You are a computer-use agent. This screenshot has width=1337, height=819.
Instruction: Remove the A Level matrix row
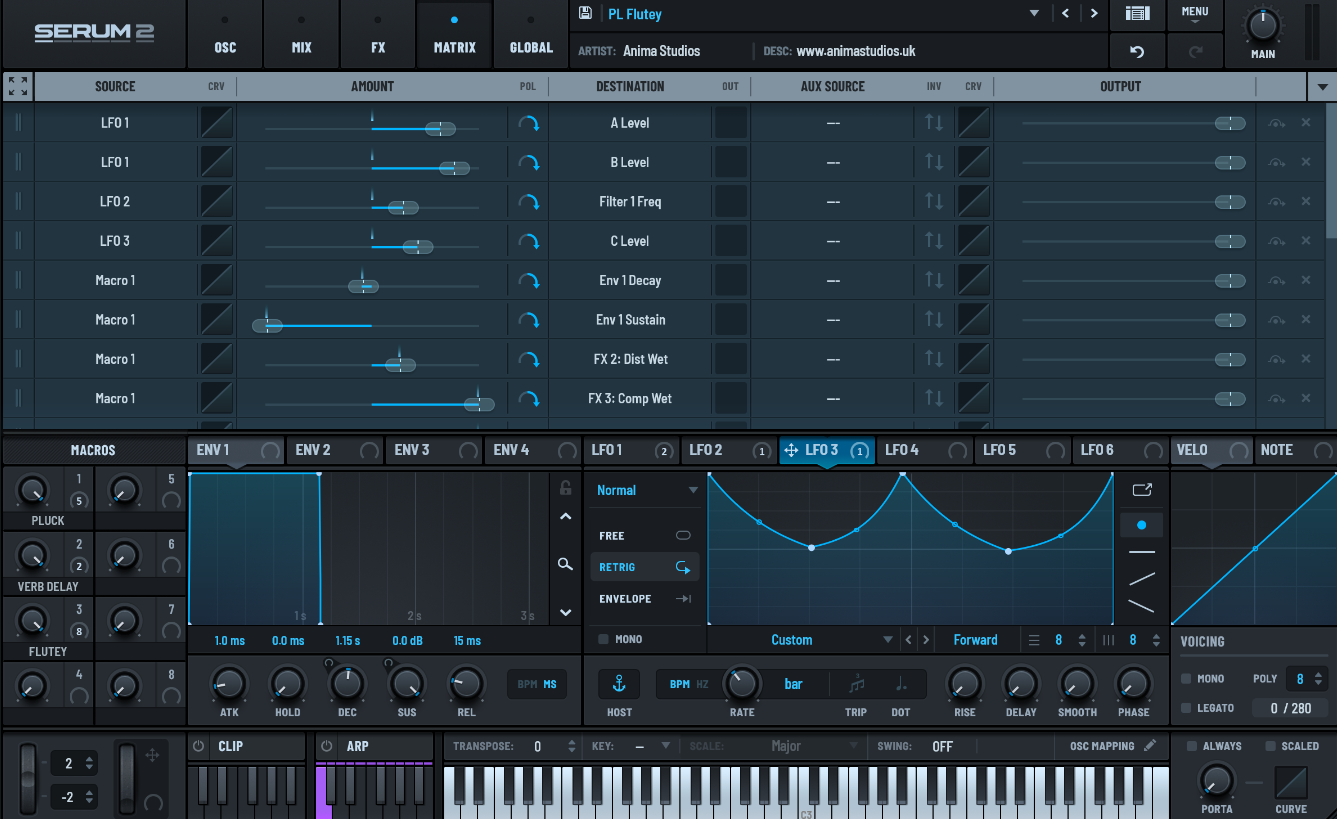[x=1305, y=123]
